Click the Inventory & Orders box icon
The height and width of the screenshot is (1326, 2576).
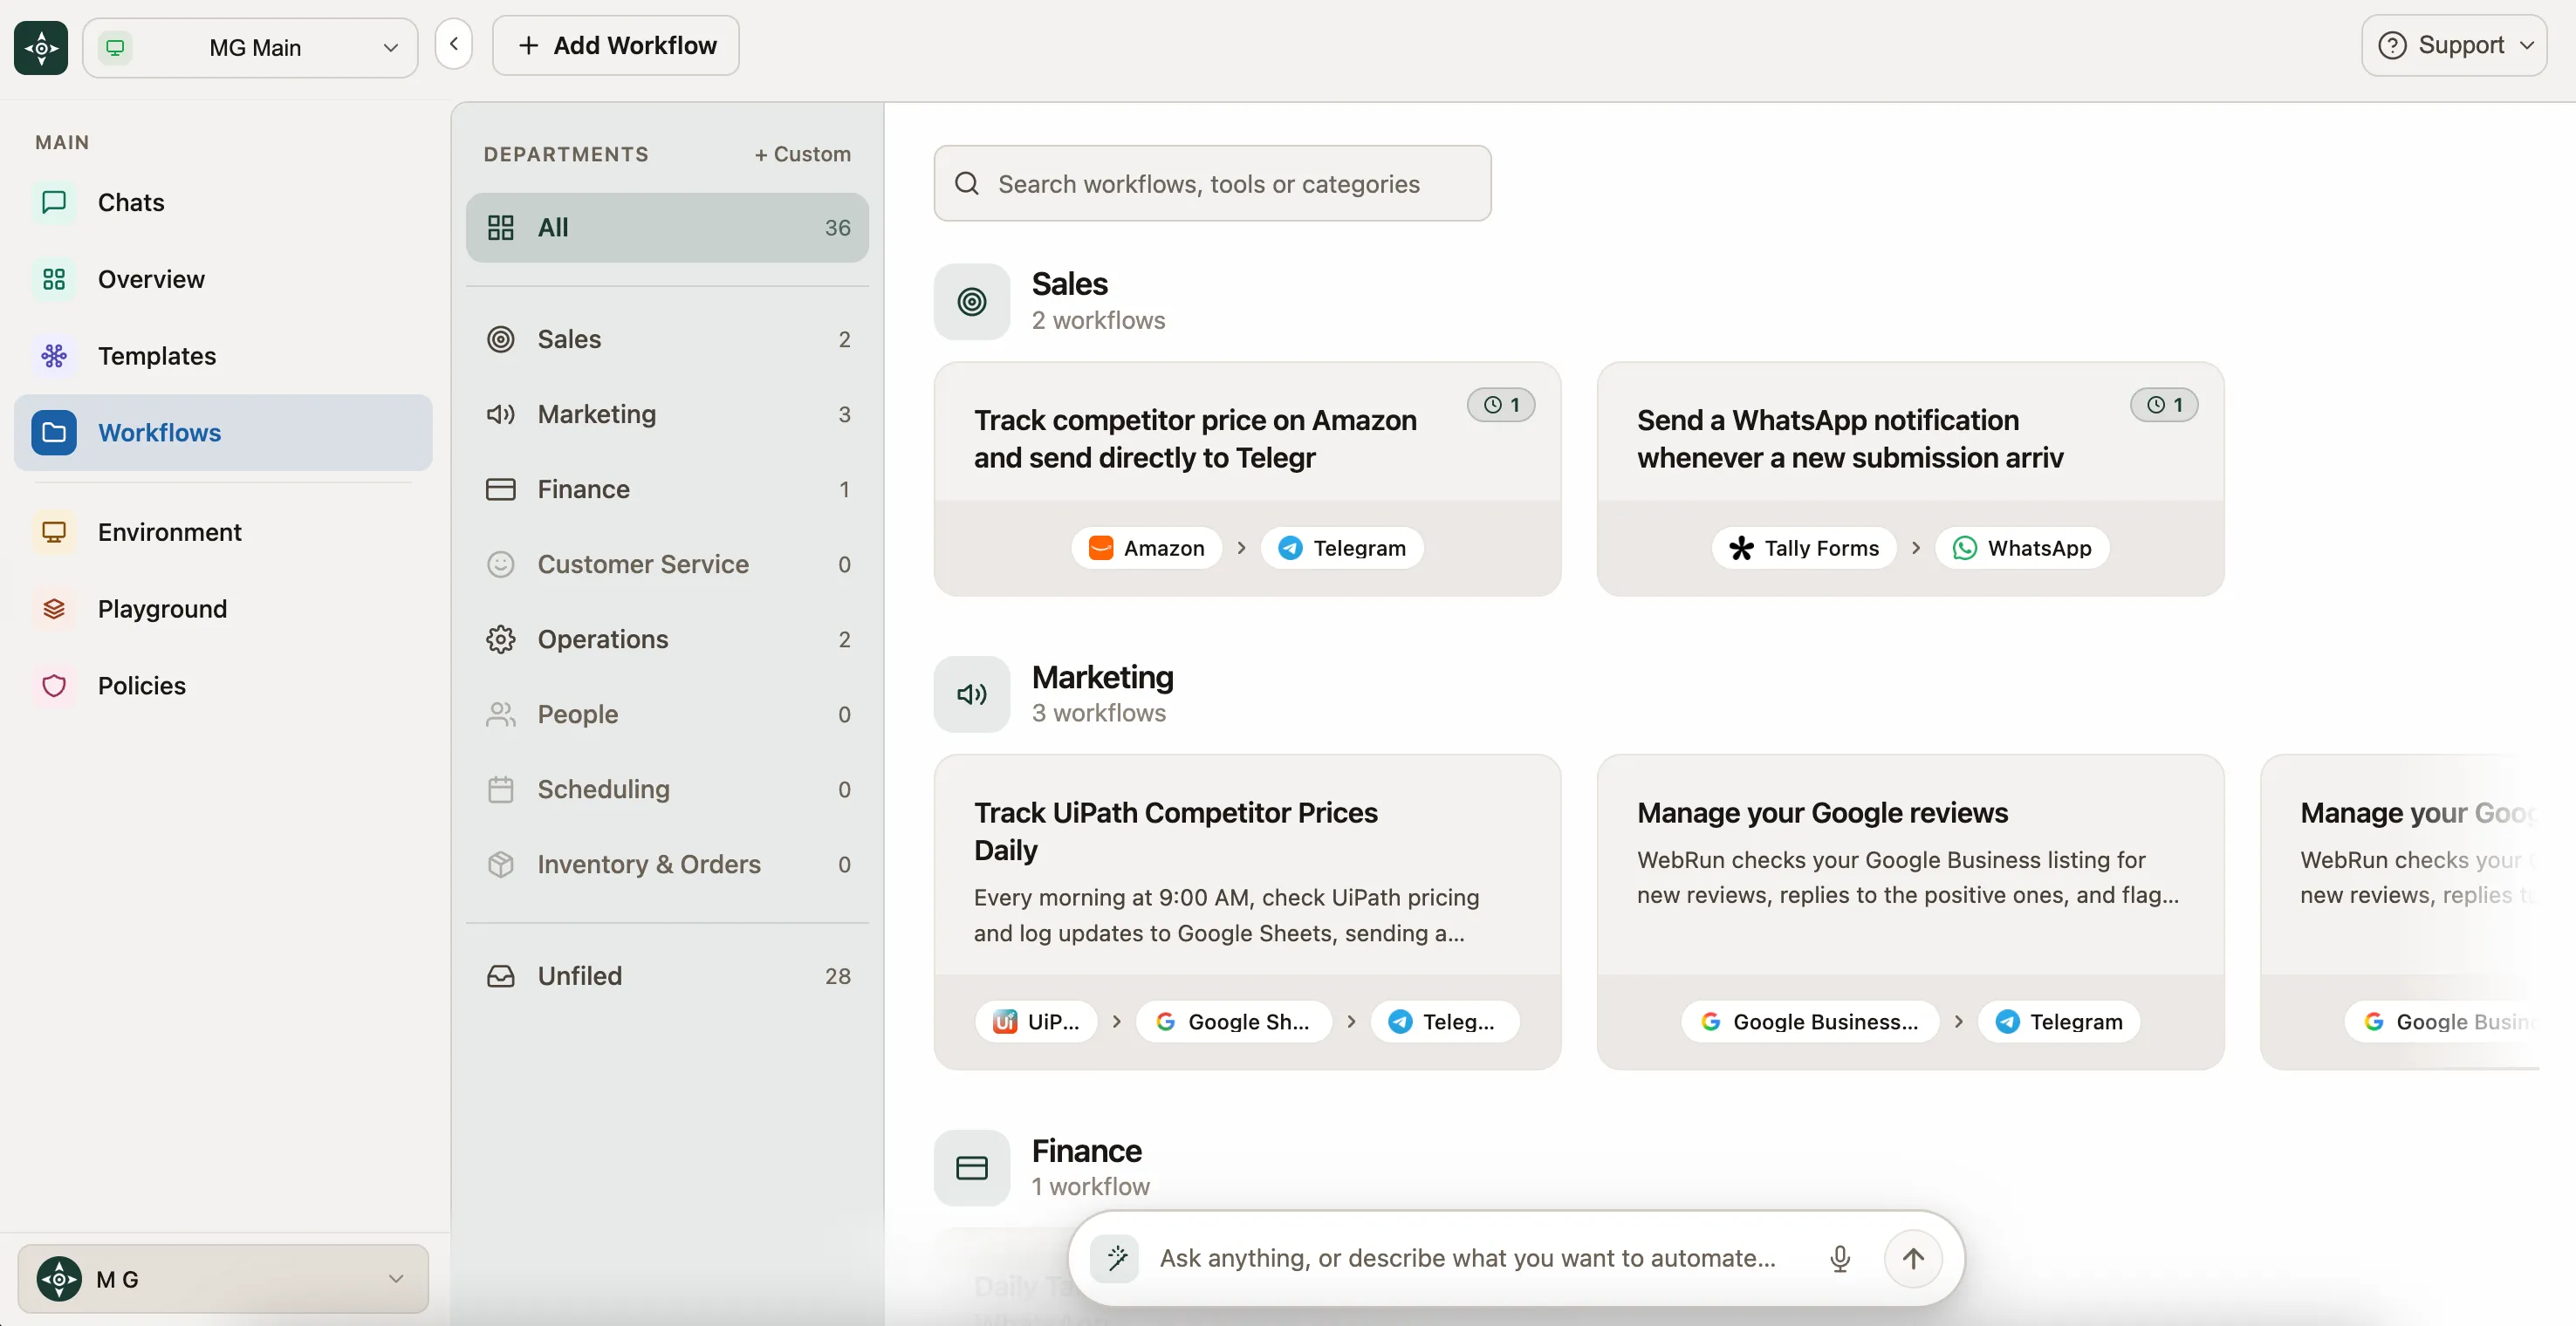(x=501, y=864)
